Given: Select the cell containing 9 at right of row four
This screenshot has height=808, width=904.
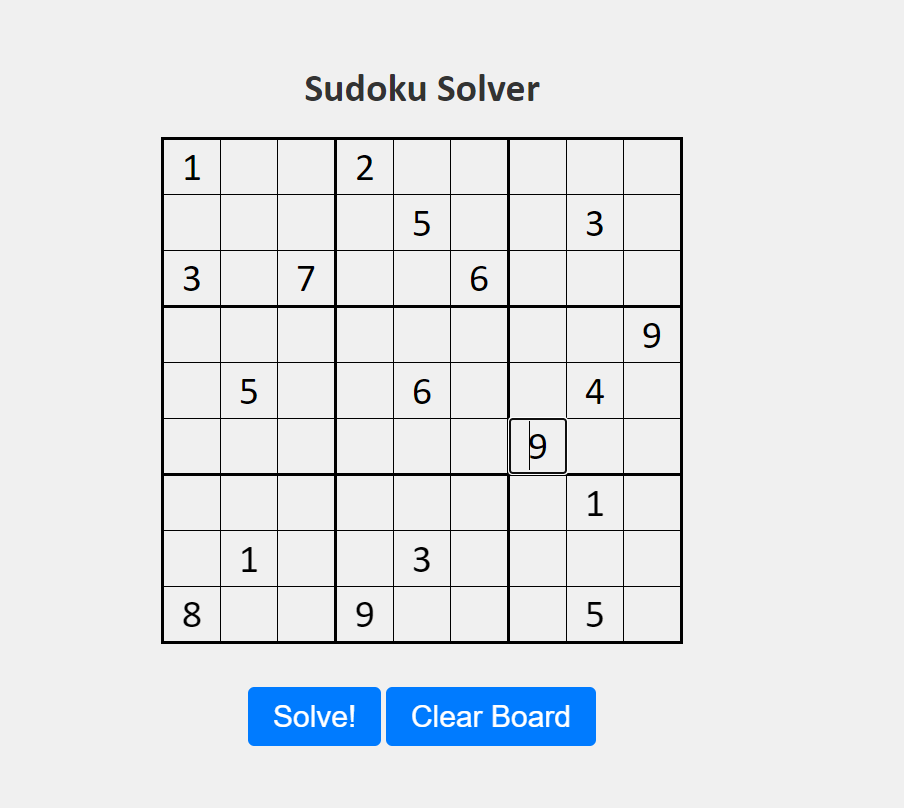Looking at the screenshot, I should point(653,335).
